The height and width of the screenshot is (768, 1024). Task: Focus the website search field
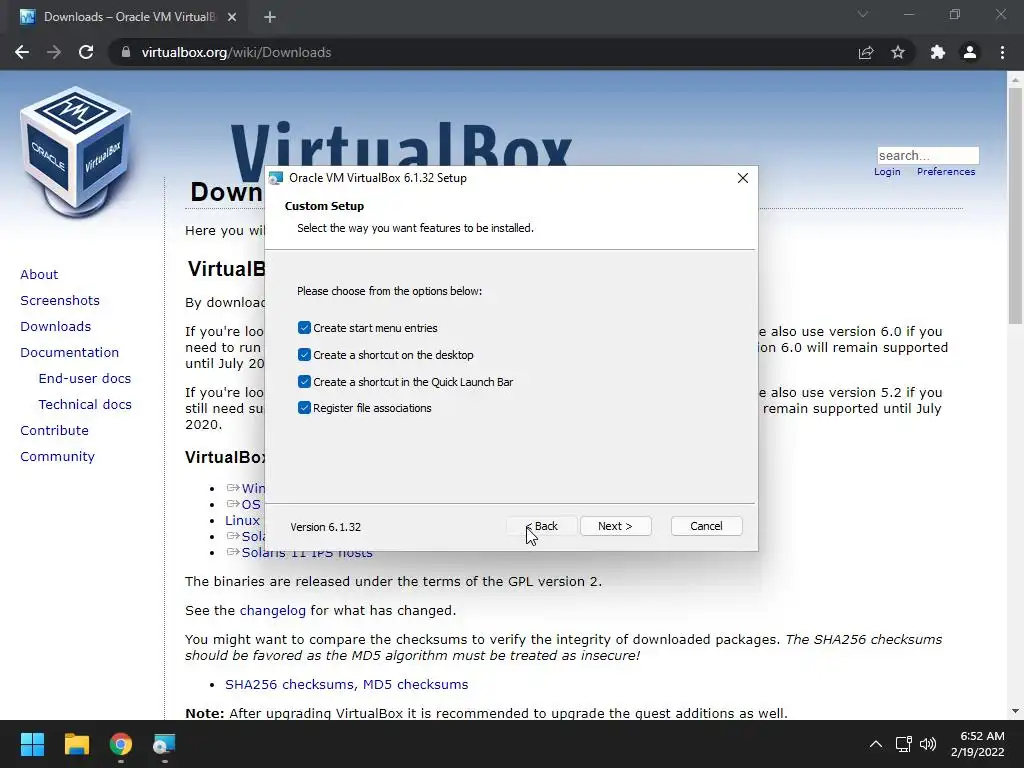928,155
